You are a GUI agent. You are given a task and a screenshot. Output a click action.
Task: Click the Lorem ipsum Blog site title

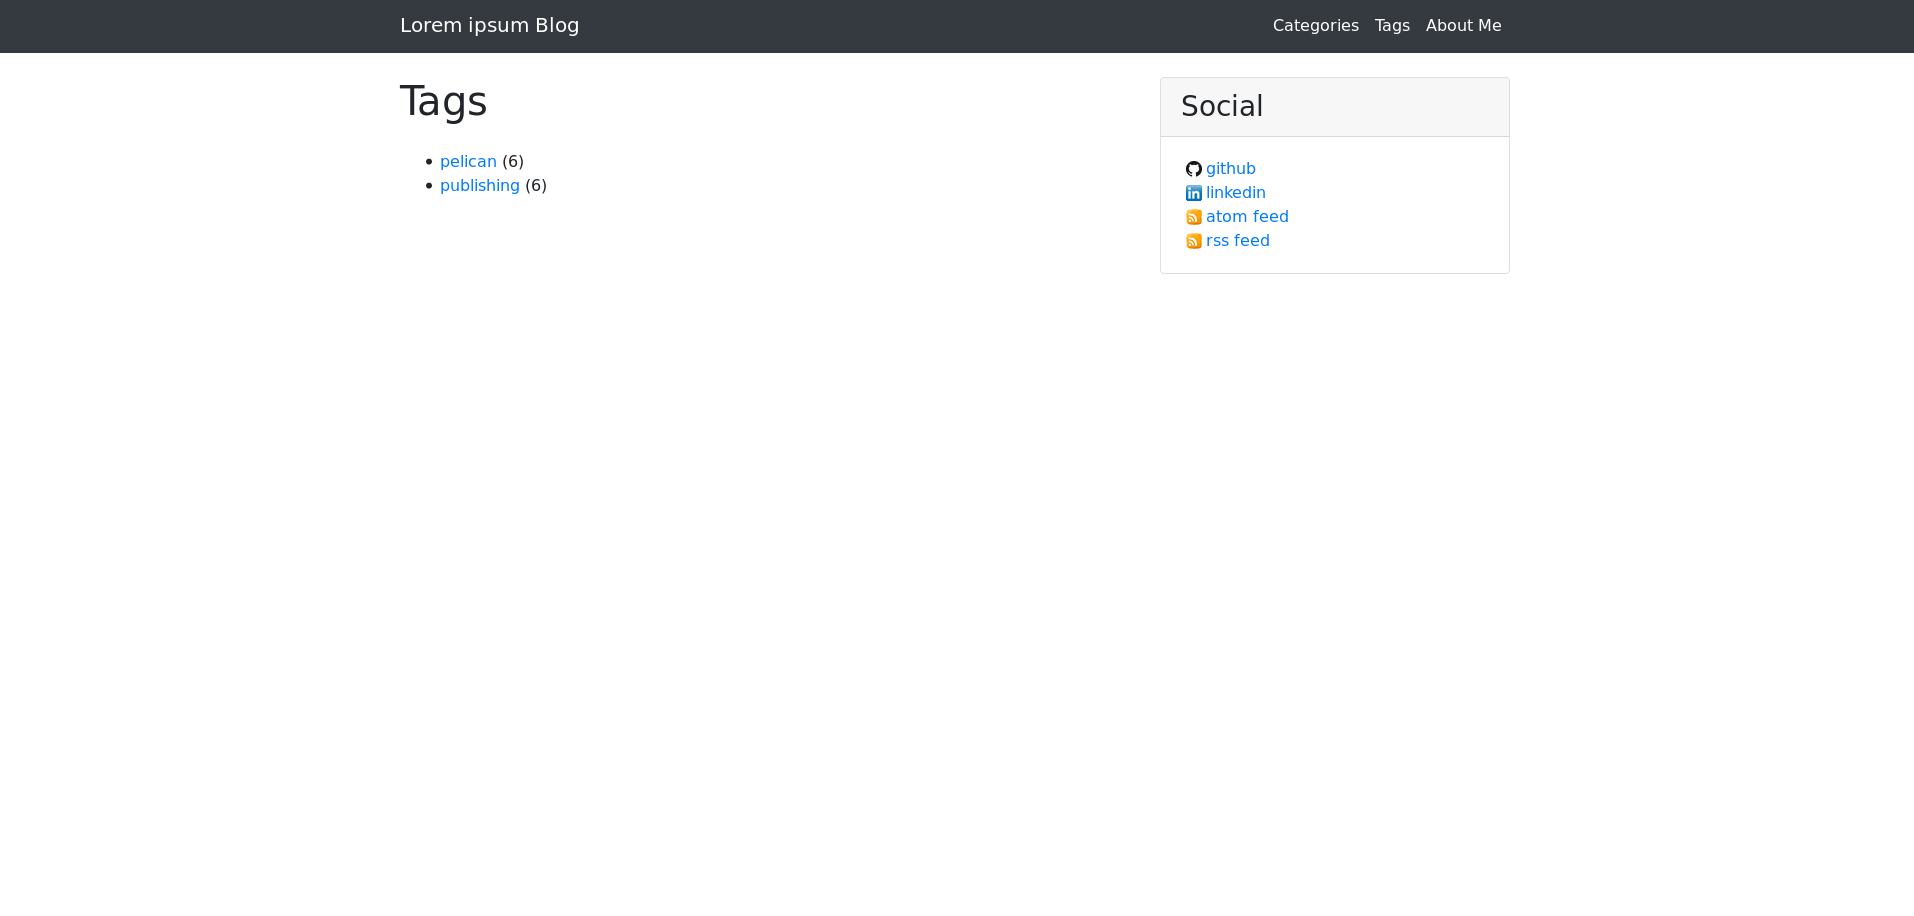coord(489,26)
